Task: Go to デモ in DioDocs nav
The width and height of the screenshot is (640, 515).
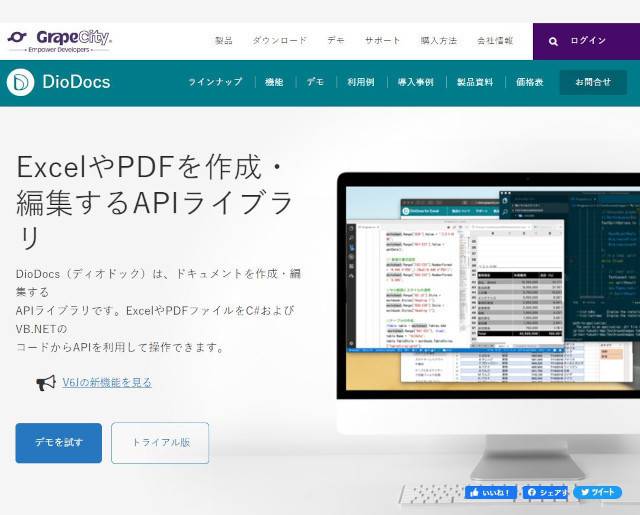Action: click(x=316, y=82)
